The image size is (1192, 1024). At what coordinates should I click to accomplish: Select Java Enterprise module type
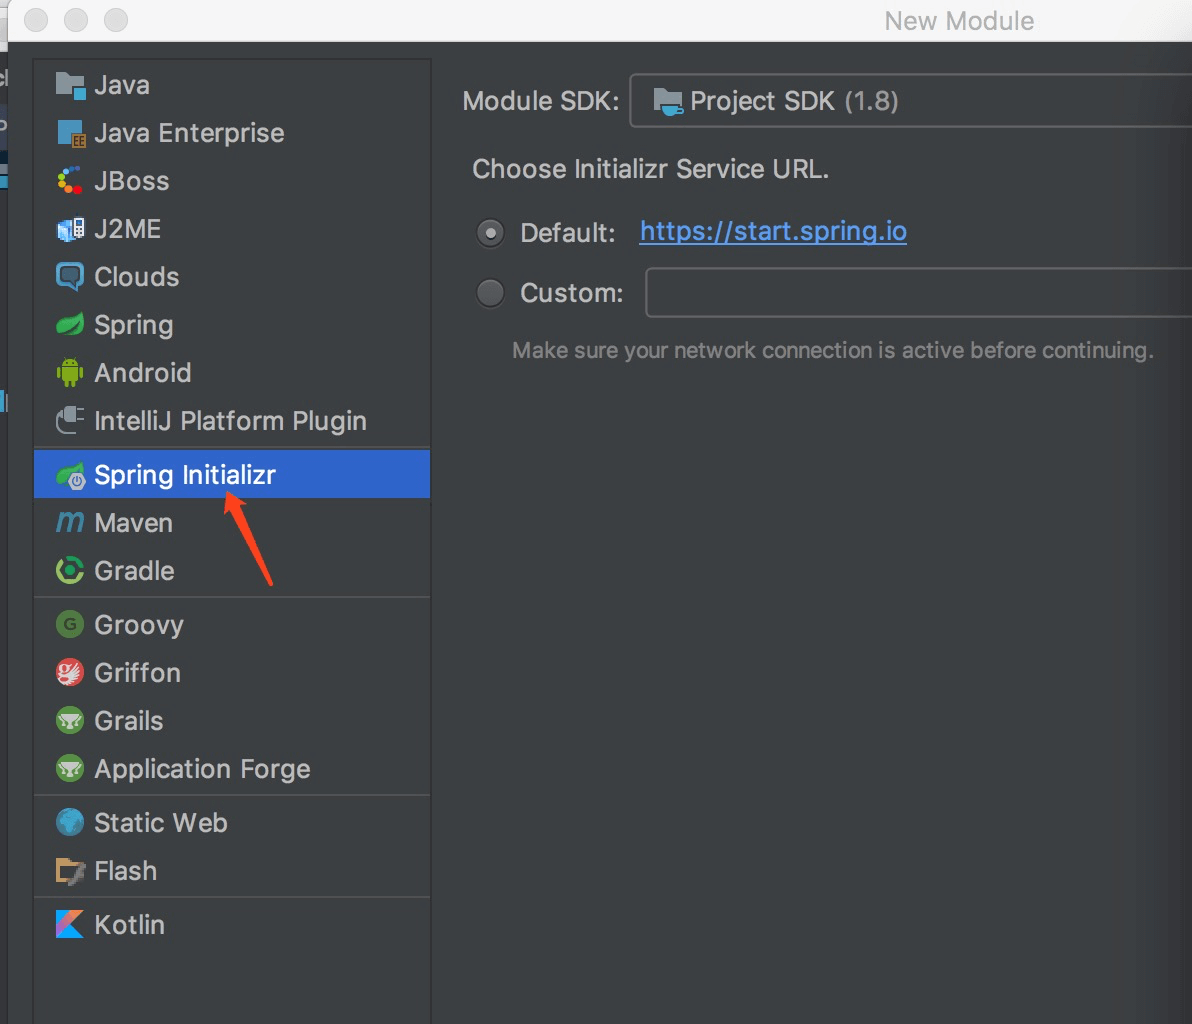(188, 133)
